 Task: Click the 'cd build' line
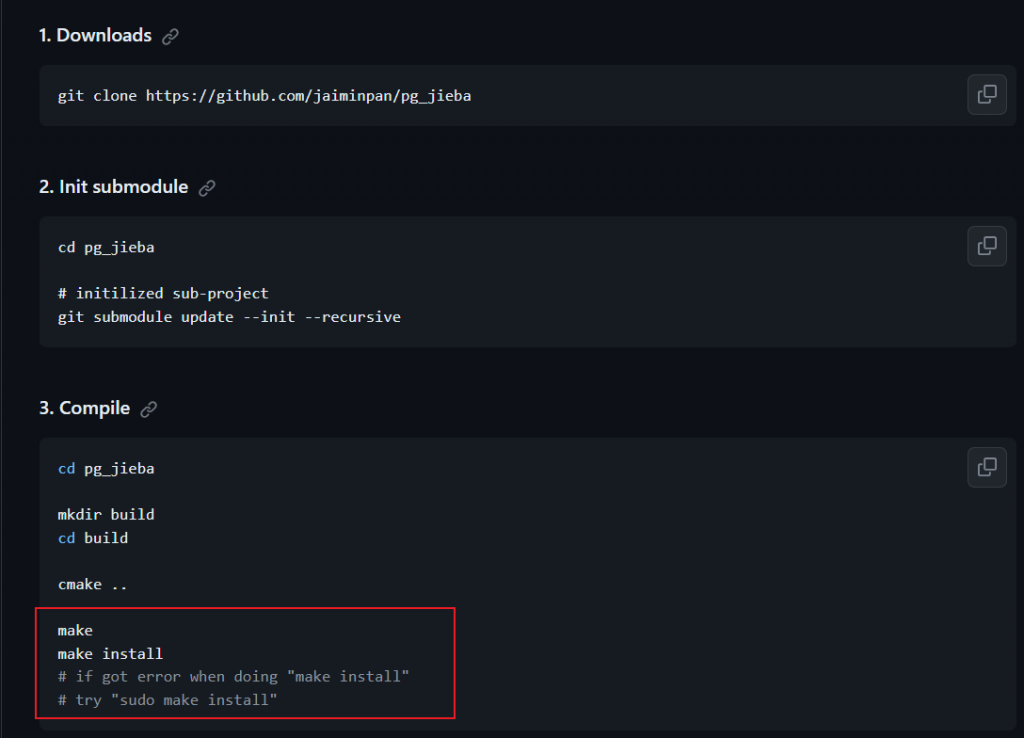click(x=93, y=538)
